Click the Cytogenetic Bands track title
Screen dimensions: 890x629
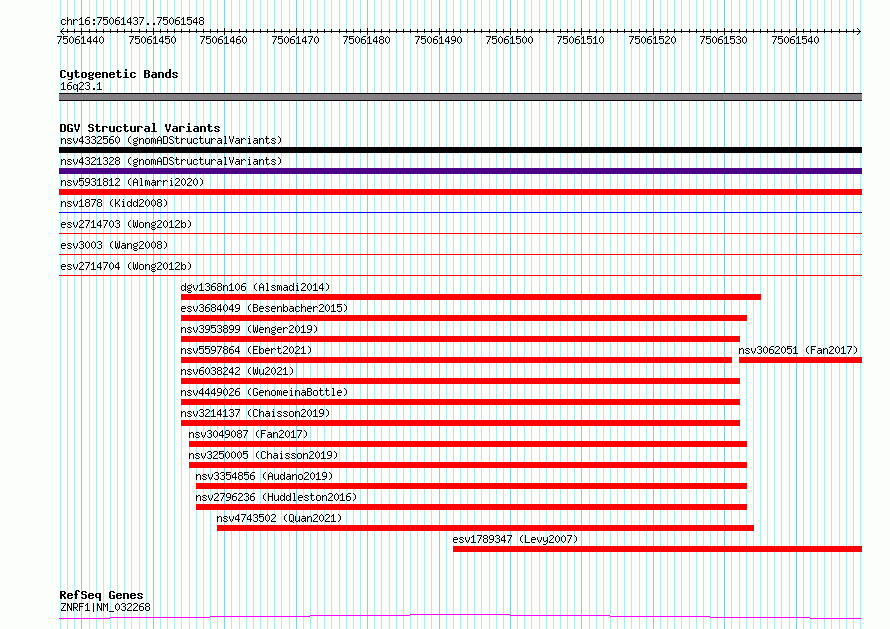click(119, 74)
